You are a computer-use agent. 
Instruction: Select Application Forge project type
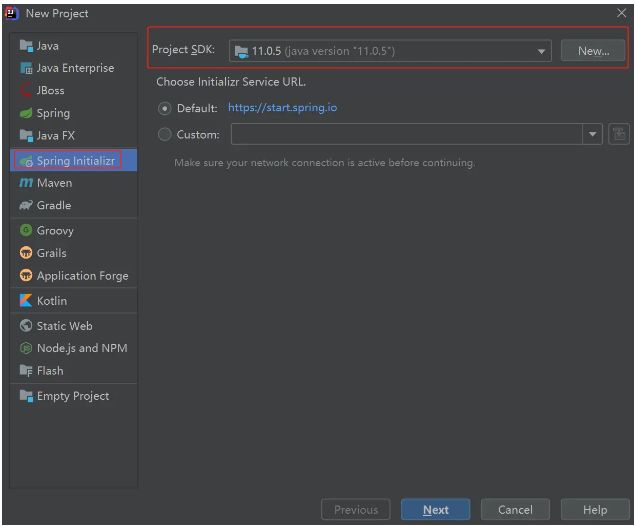73,276
